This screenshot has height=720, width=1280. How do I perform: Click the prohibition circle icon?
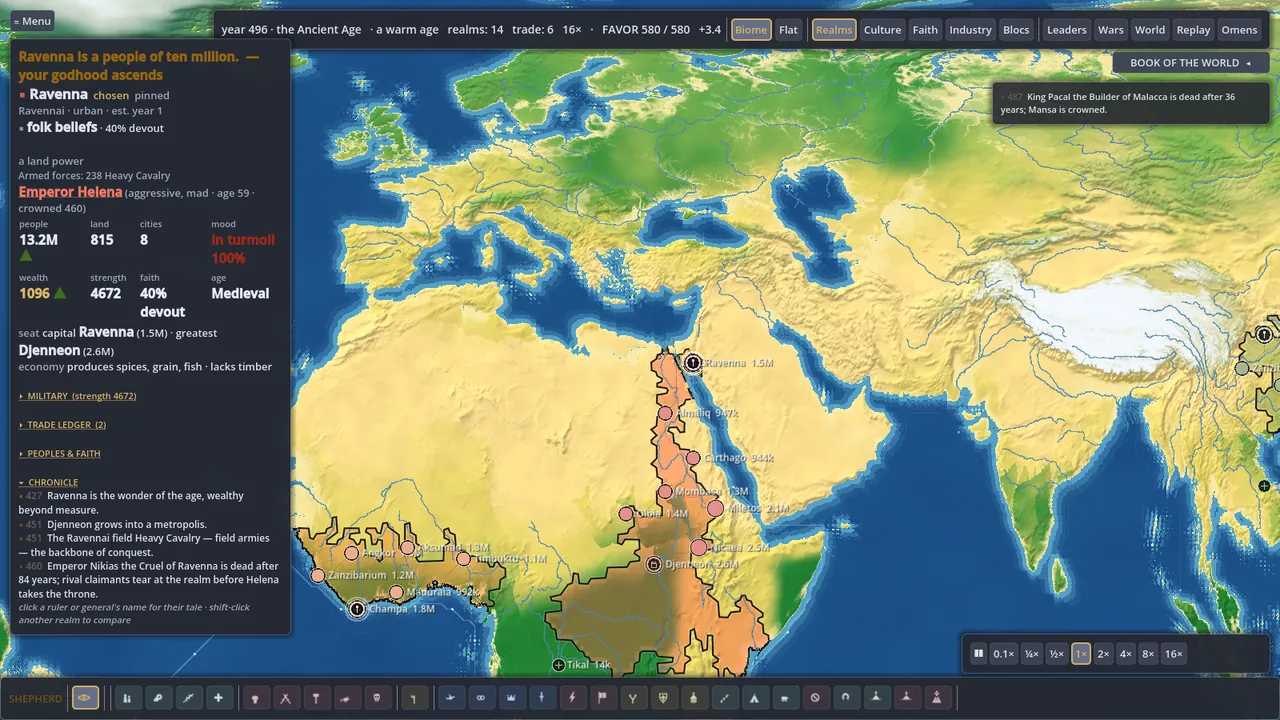(815, 698)
